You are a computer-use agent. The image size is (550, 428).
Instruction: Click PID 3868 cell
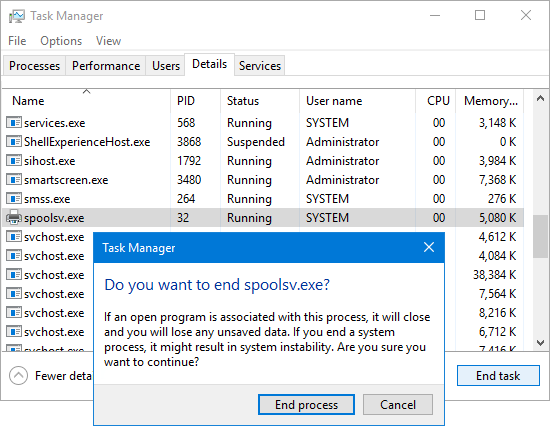(x=189, y=141)
